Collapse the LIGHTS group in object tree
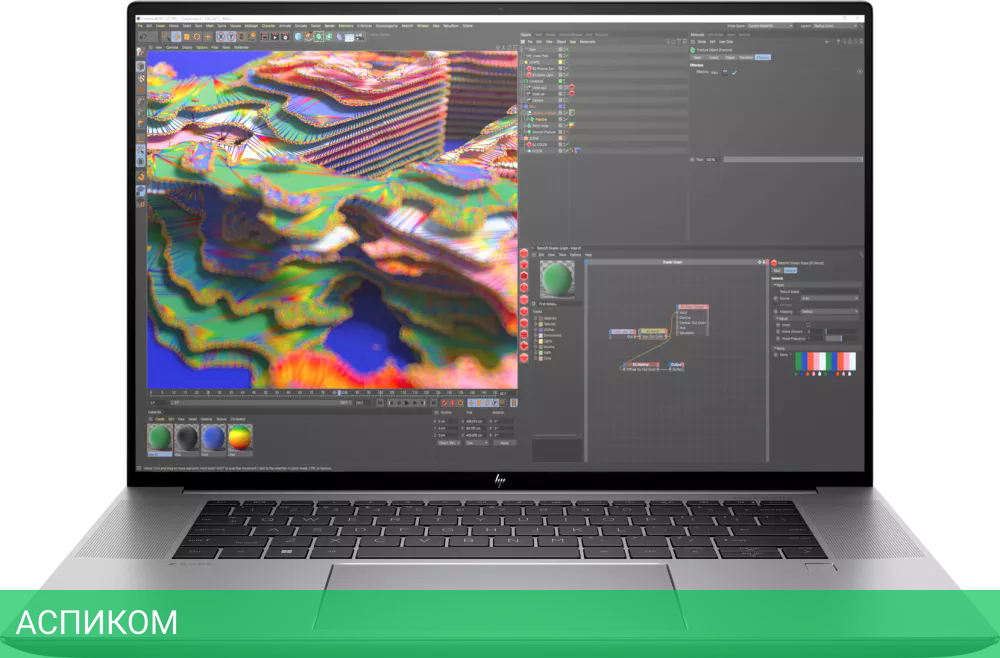The image size is (1000, 658). 522,62
